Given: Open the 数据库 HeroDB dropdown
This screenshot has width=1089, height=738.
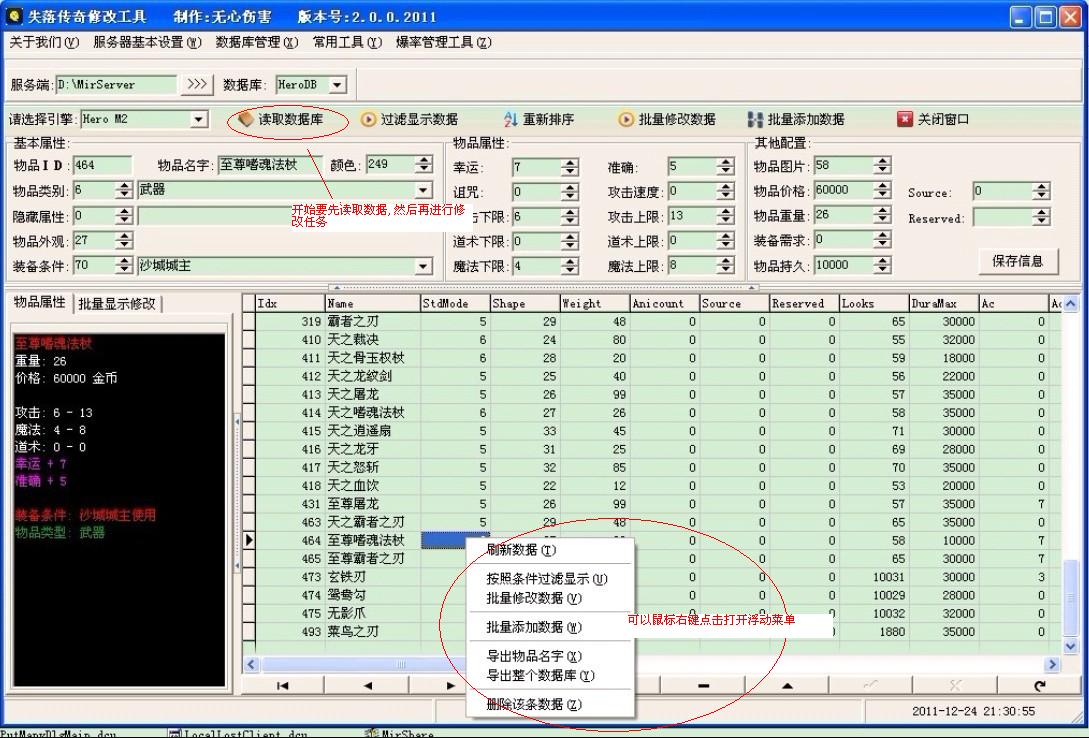Looking at the screenshot, I should click(x=337, y=86).
